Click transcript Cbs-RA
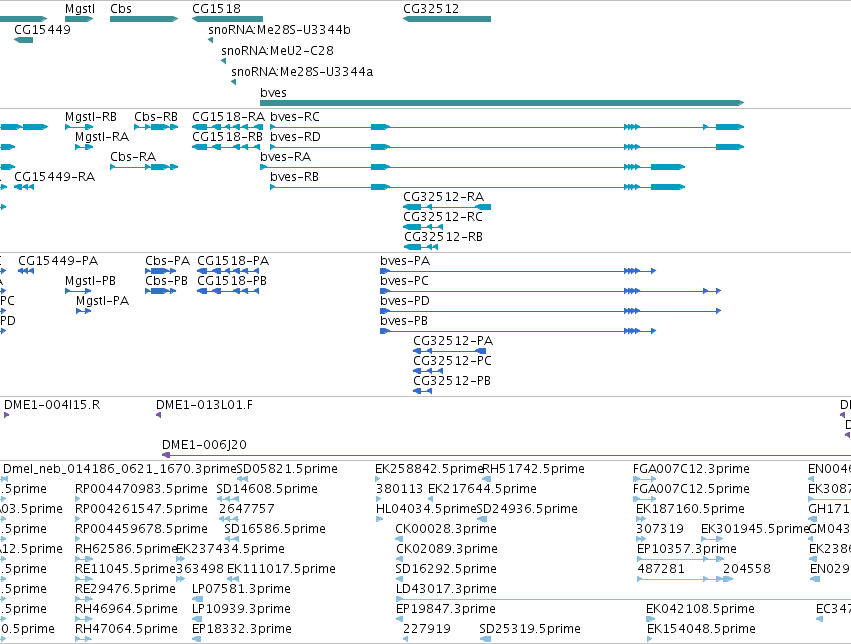Viewport: 851px width, 644px height. click(x=144, y=167)
